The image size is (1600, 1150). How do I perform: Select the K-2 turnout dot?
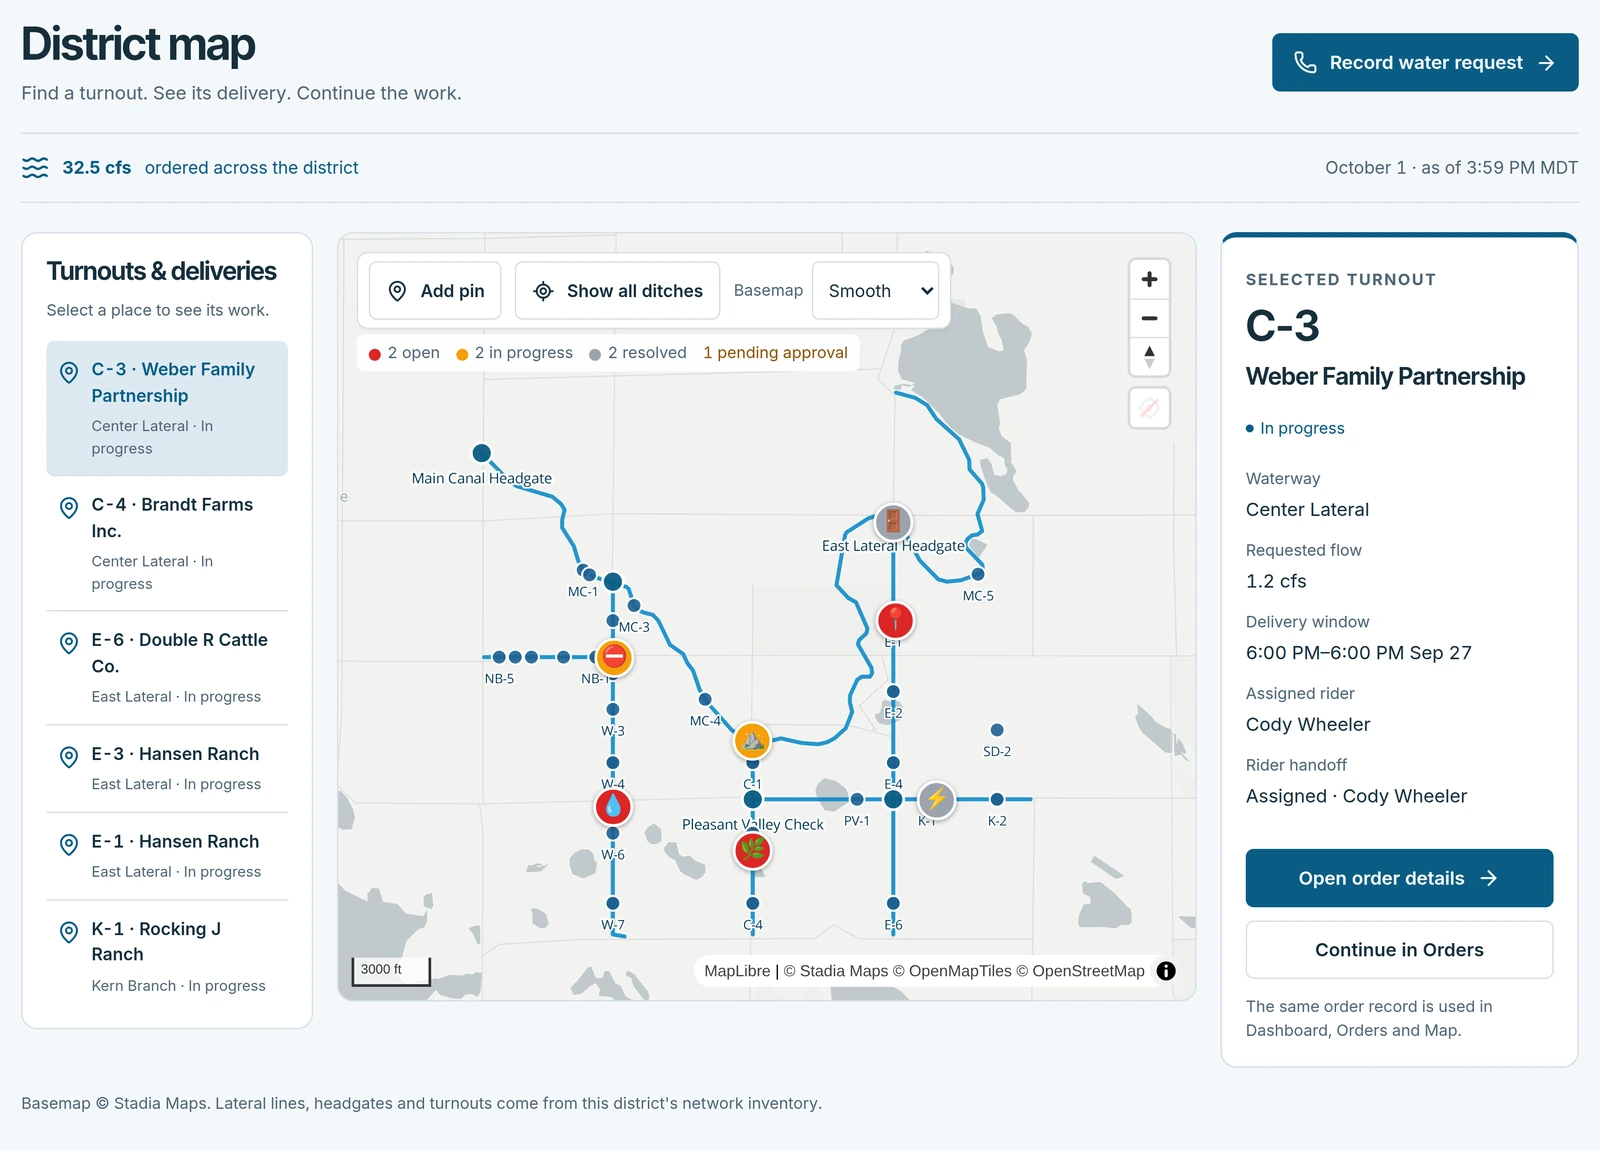[x=997, y=799]
